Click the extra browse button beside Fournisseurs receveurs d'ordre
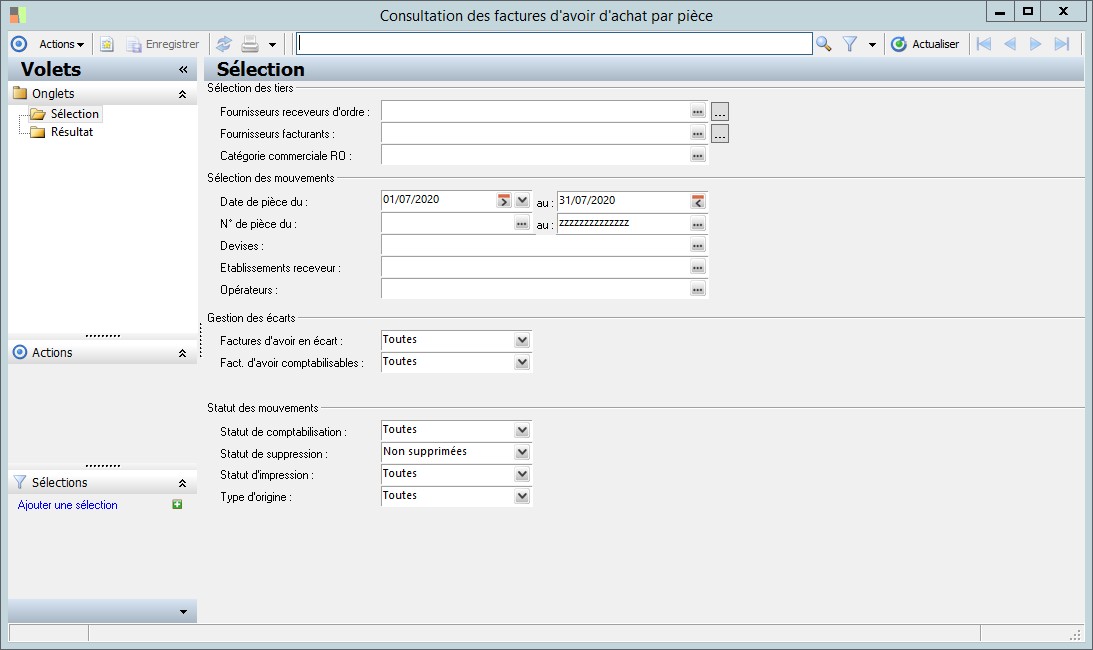Image resolution: width=1093 pixels, height=650 pixels. click(720, 112)
